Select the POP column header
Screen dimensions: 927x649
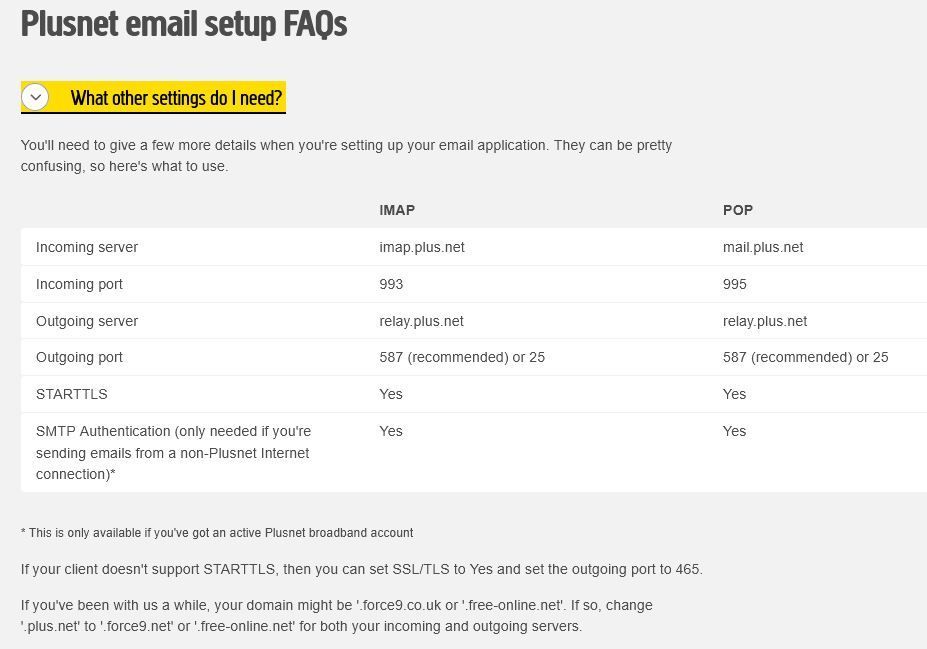(x=737, y=210)
